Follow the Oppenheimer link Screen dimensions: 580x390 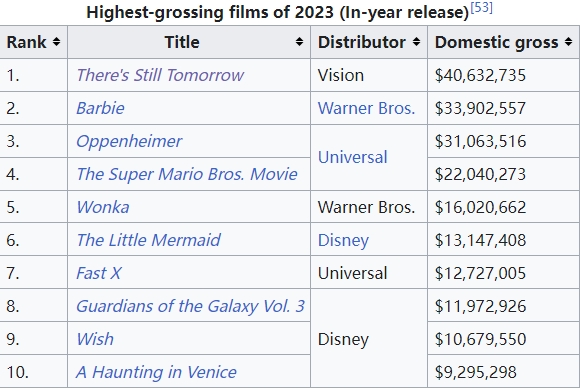point(129,141)
